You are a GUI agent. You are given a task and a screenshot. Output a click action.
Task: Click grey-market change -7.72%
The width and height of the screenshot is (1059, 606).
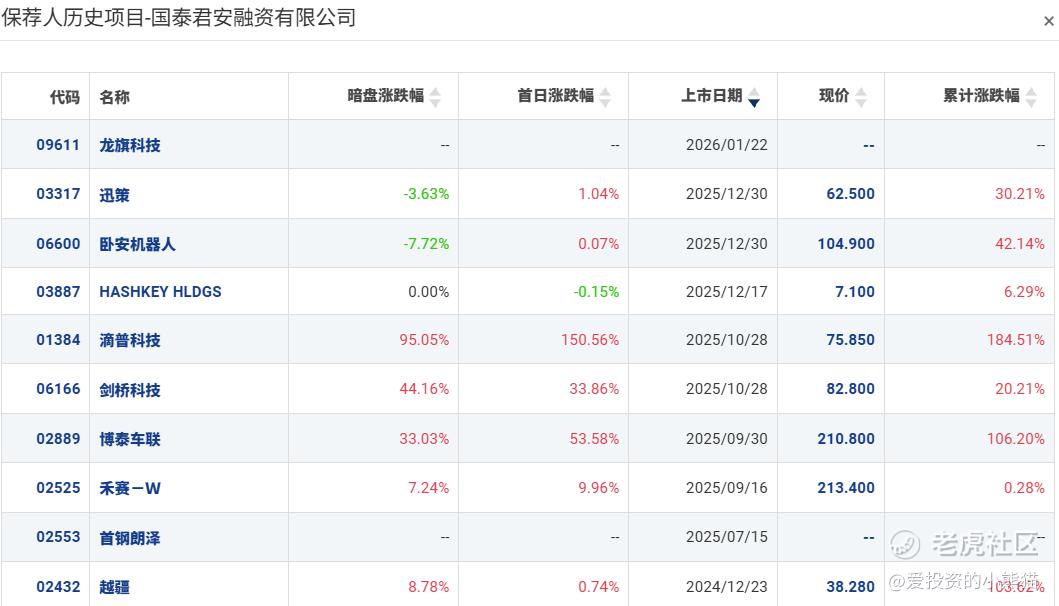pos(426,243)
